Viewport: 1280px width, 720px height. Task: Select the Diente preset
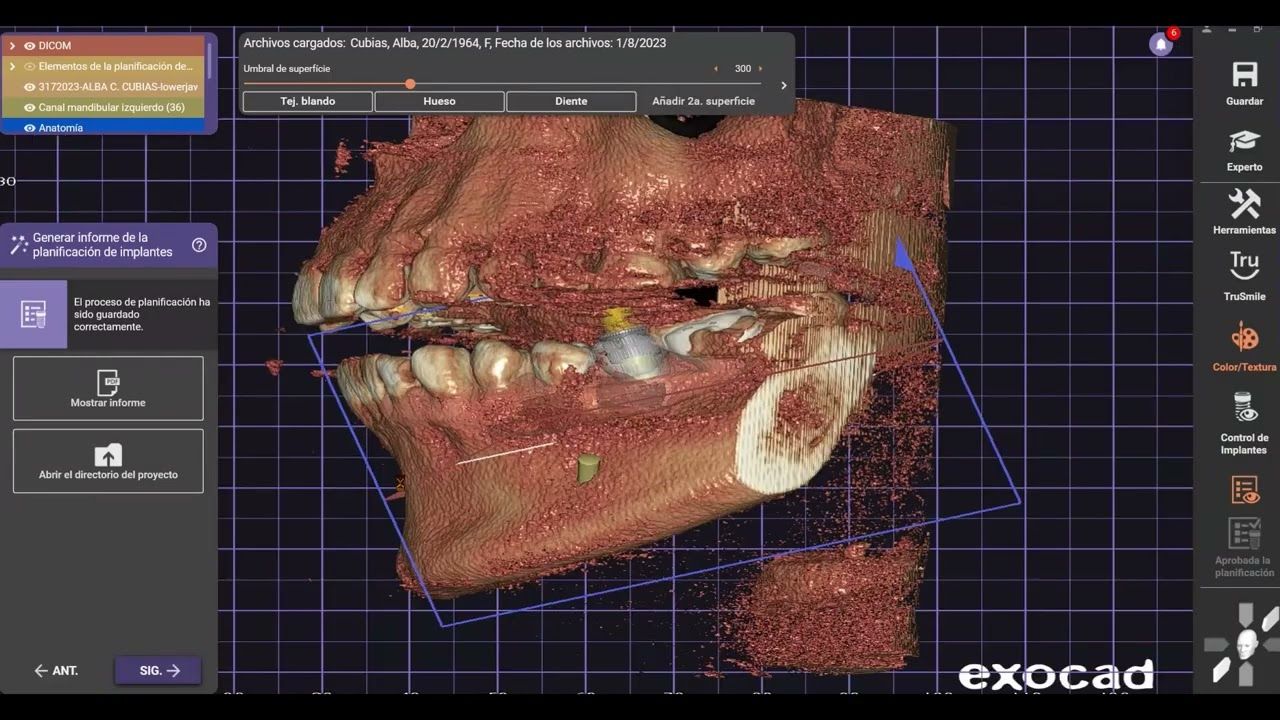[x=571, y=101]
